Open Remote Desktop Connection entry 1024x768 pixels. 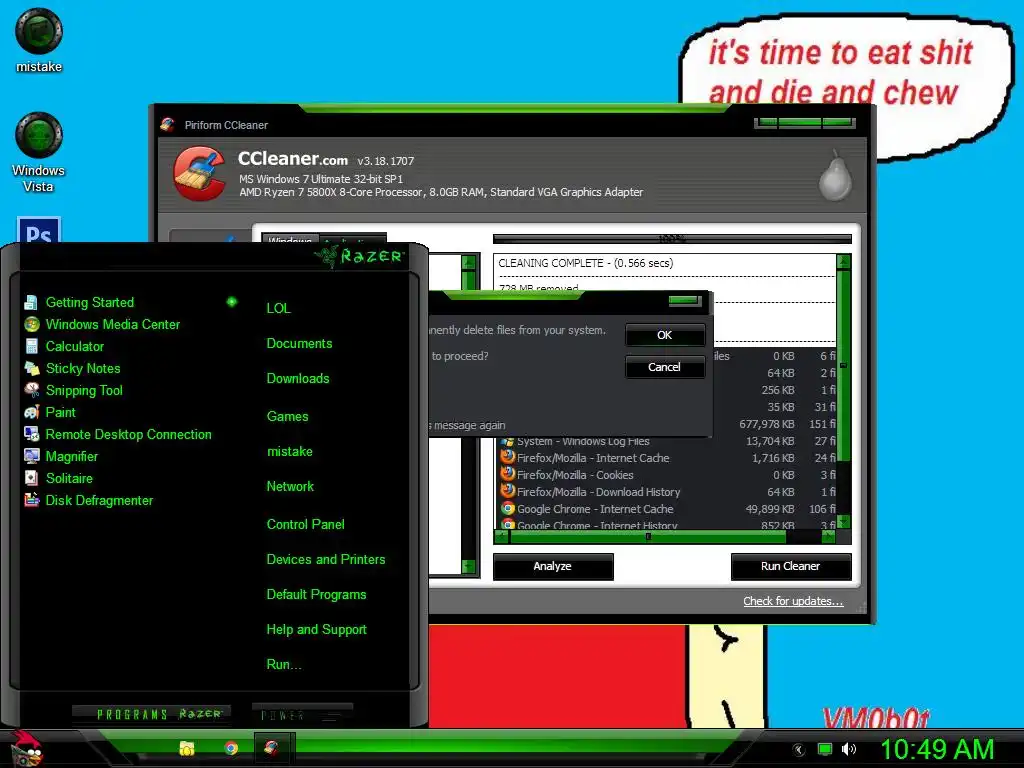click(x=128, y=434)
